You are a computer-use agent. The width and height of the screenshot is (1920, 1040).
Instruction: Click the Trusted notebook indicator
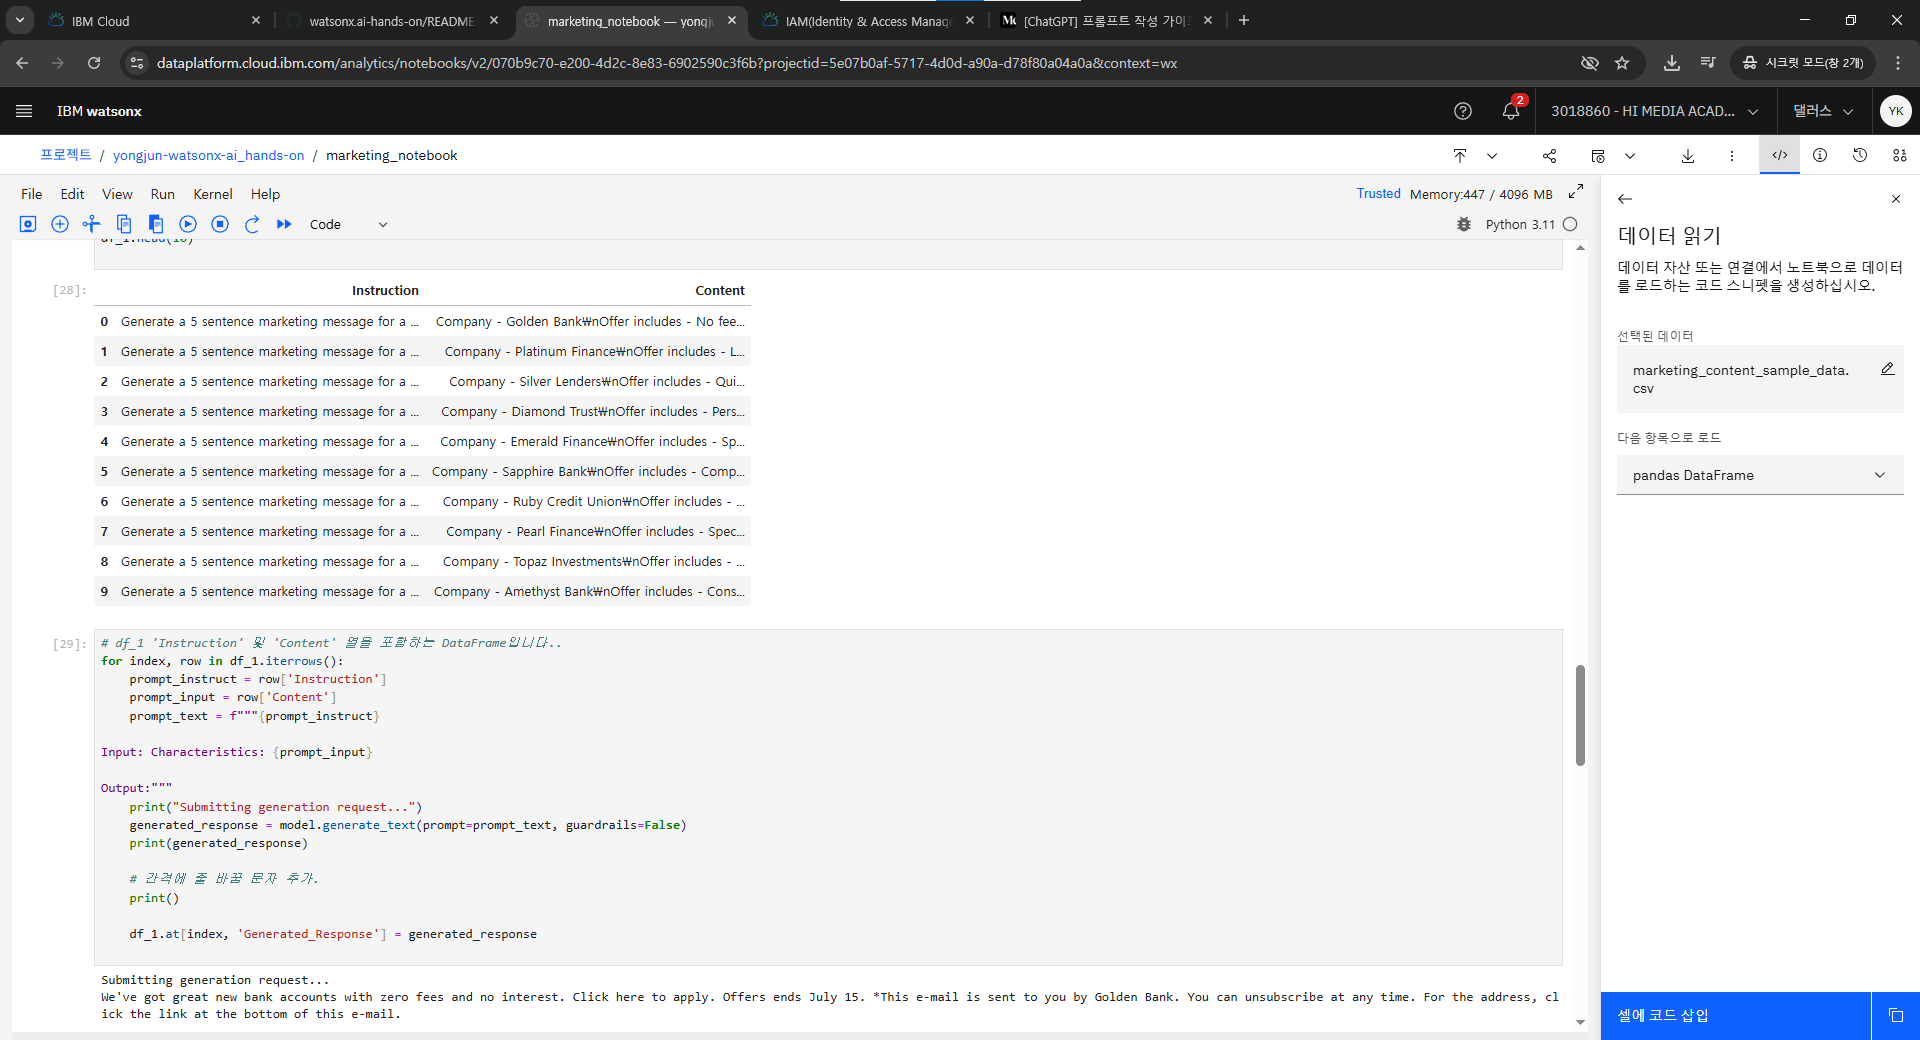click(x=1378, y=194)
